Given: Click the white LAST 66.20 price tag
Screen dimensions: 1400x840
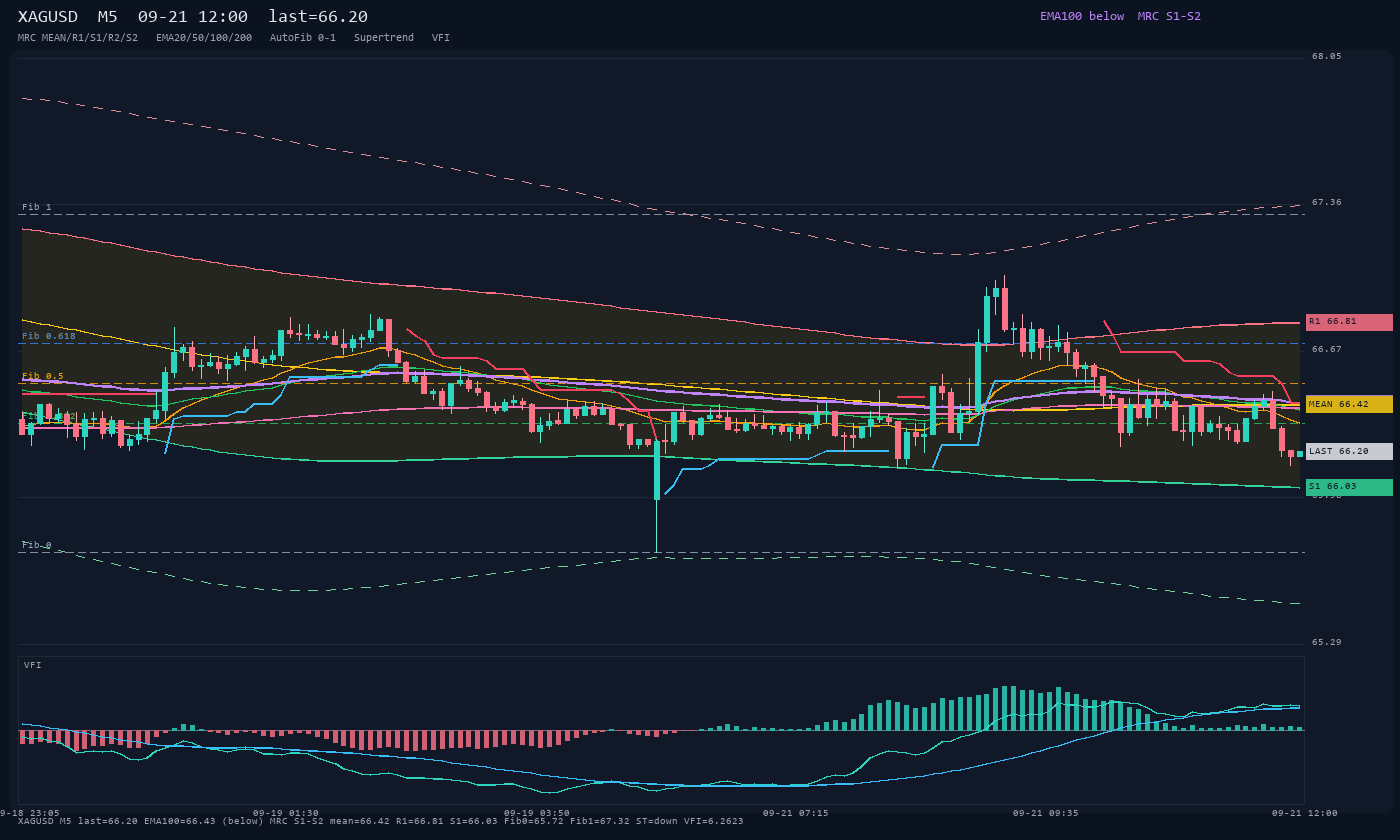Looking at the screenshot, I should click(1349, 451).
